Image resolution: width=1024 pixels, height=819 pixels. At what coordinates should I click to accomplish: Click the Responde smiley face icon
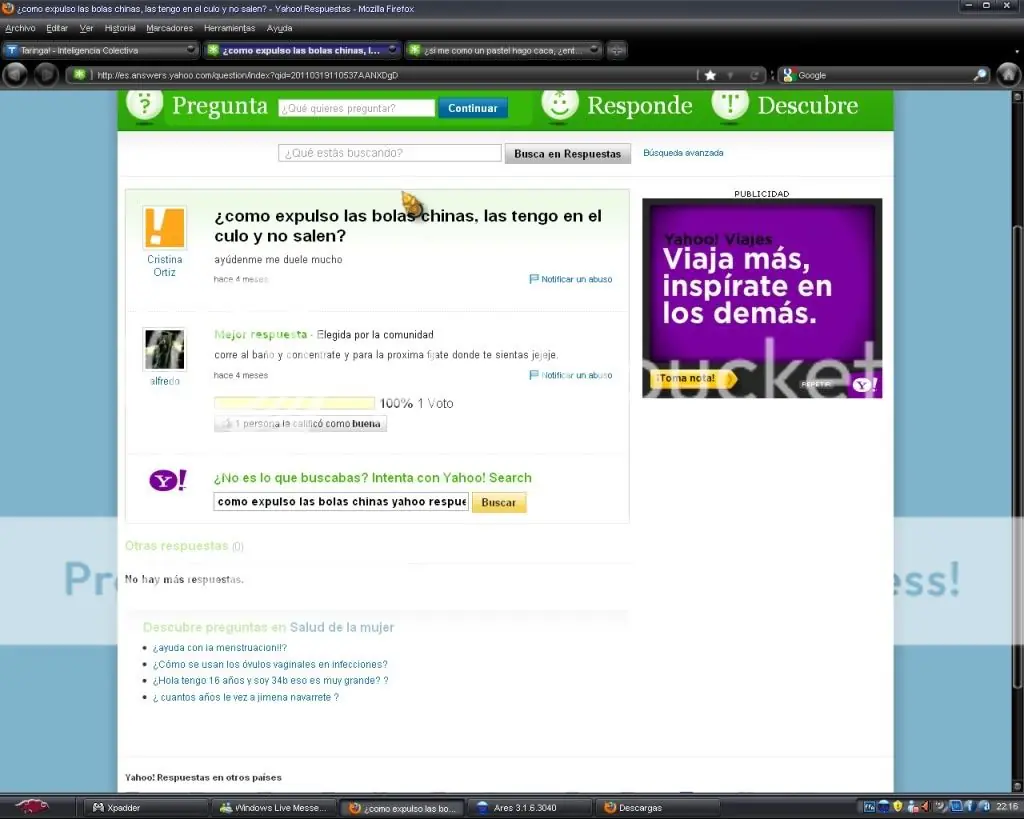pos(560,104)
